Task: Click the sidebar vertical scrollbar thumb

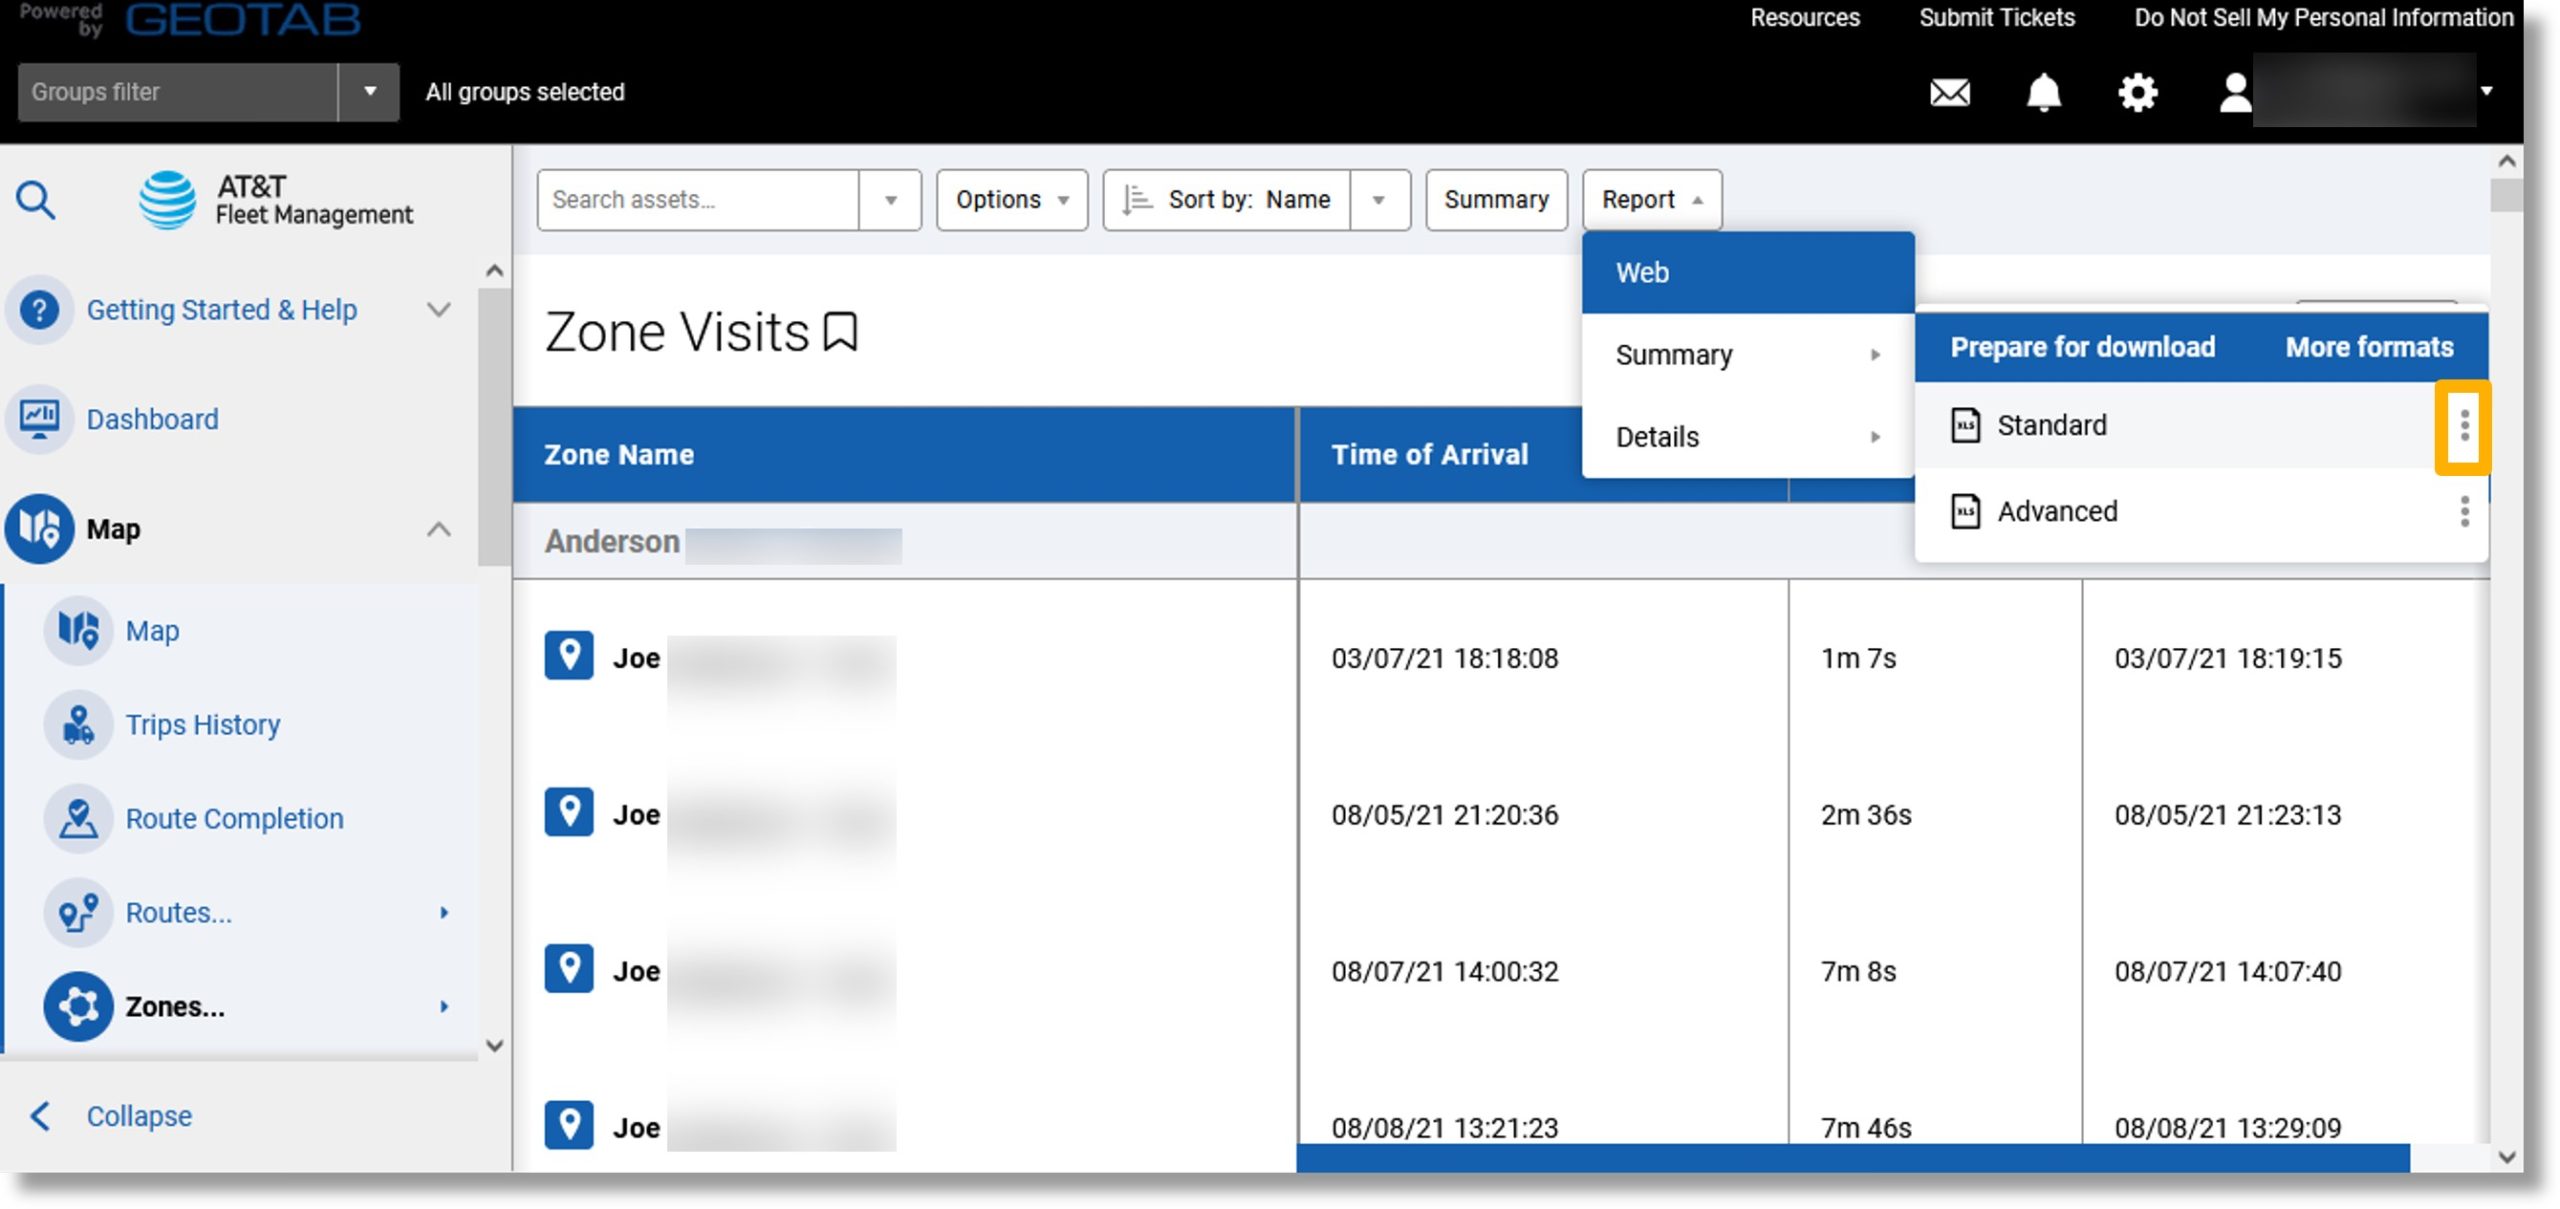Action: pyautogui.click(x=494, y=427)
